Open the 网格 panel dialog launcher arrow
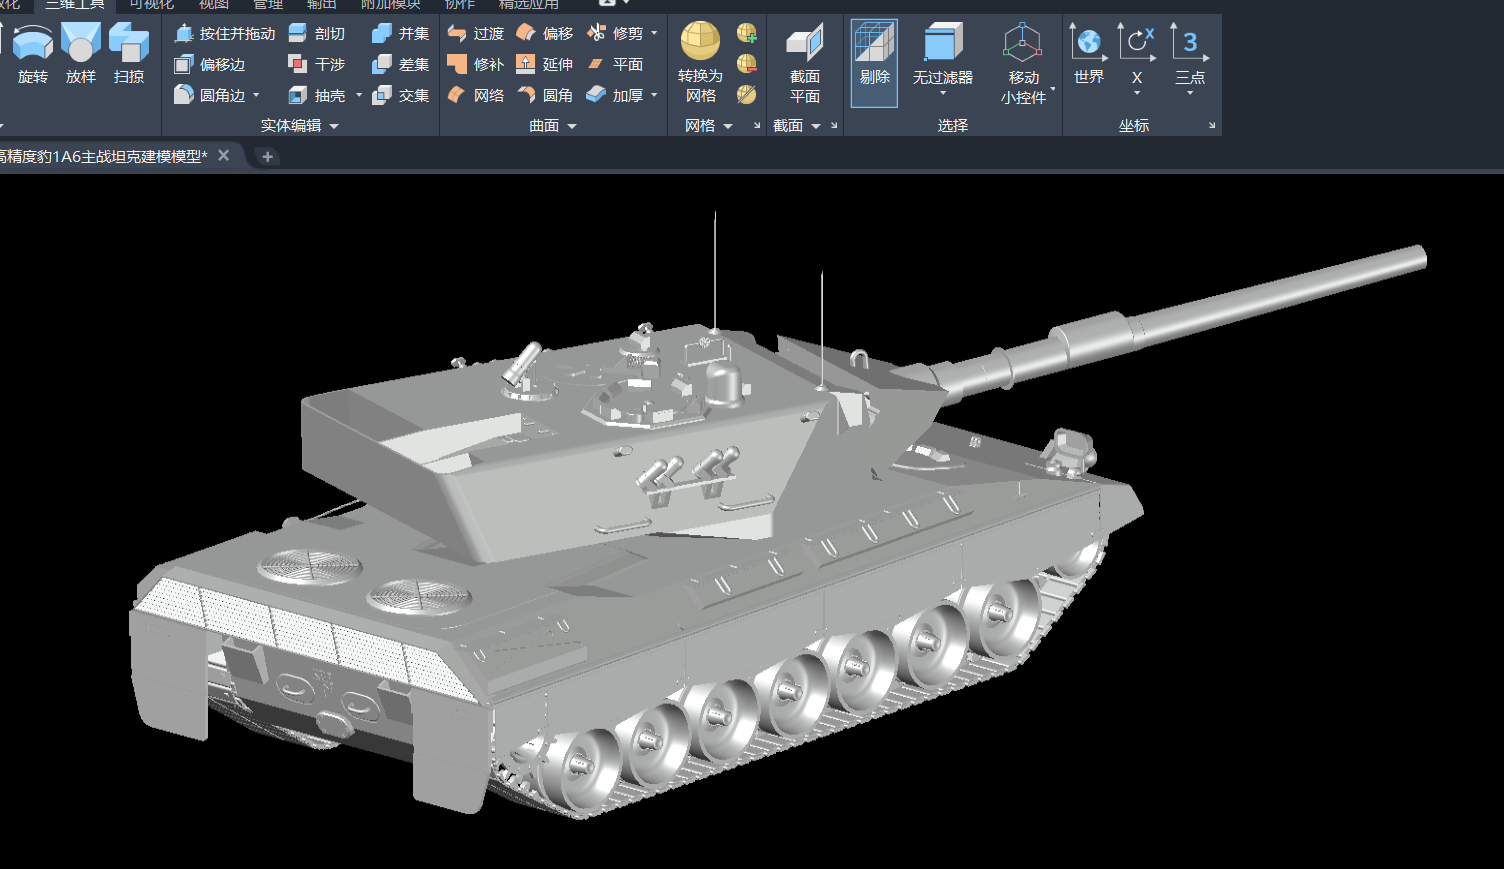Screen dimensions: 1504x869 point(757,126)
